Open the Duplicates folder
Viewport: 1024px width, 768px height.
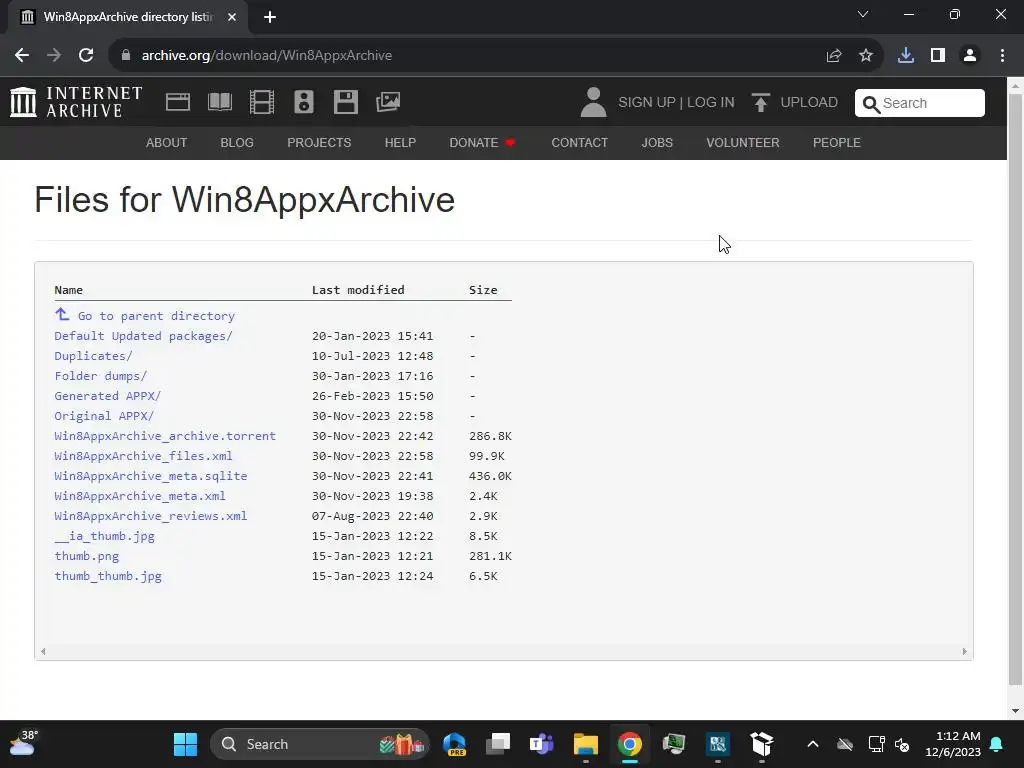point(93,356)
